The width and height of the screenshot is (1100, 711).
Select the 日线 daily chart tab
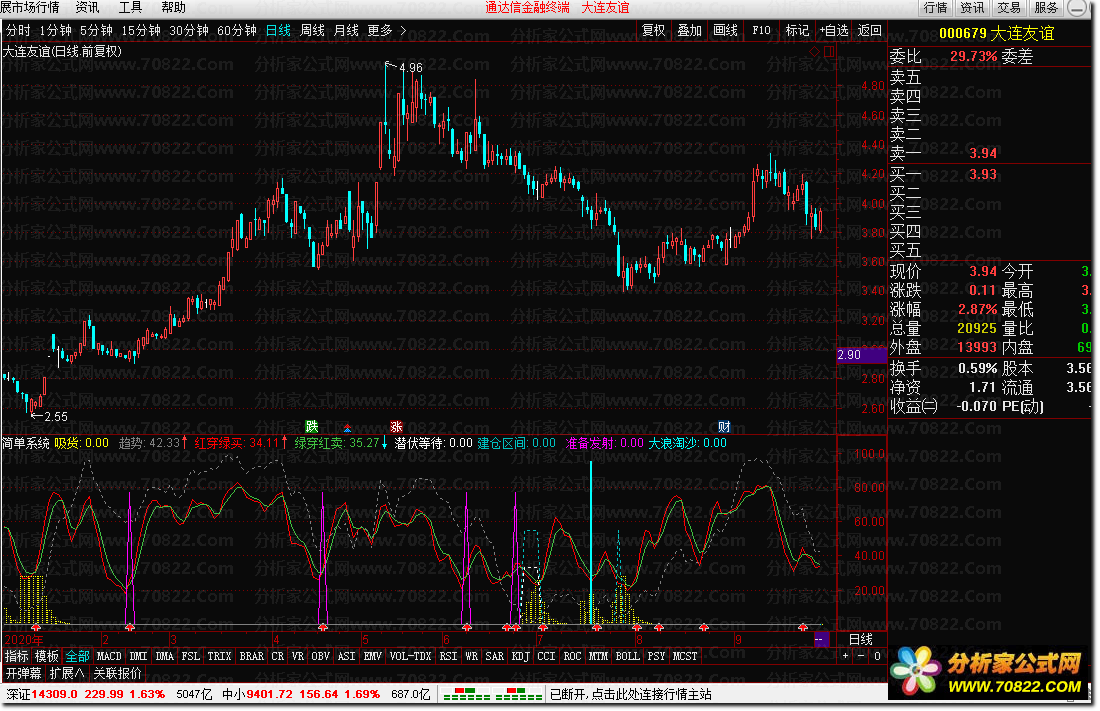(279, 30)
